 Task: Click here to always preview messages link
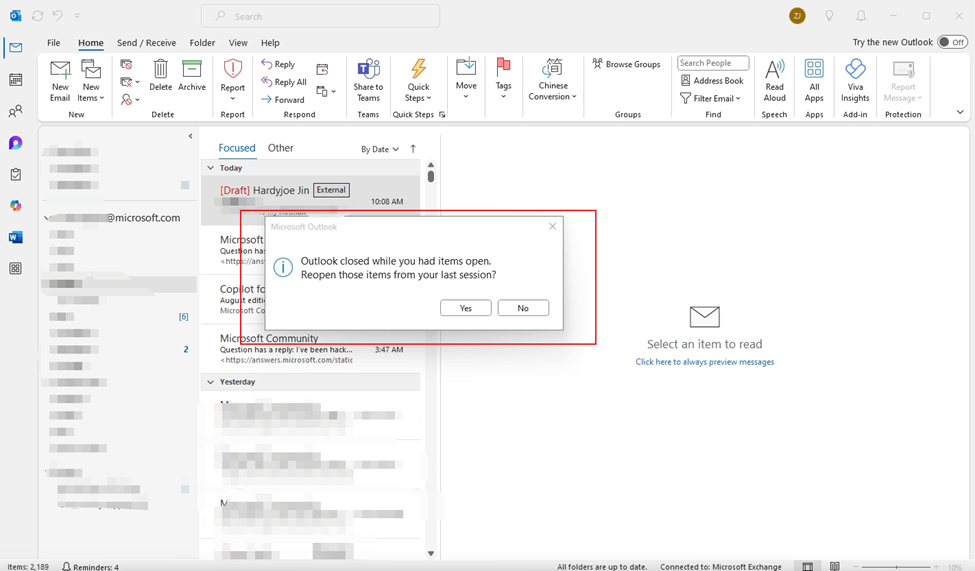[x=705, y=362]
